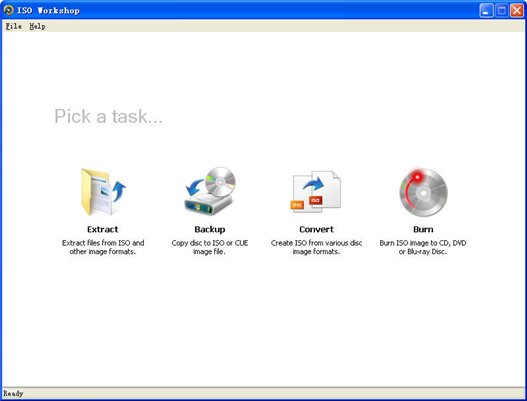Click the ISO Workshop title bar icon

(8, 10)
